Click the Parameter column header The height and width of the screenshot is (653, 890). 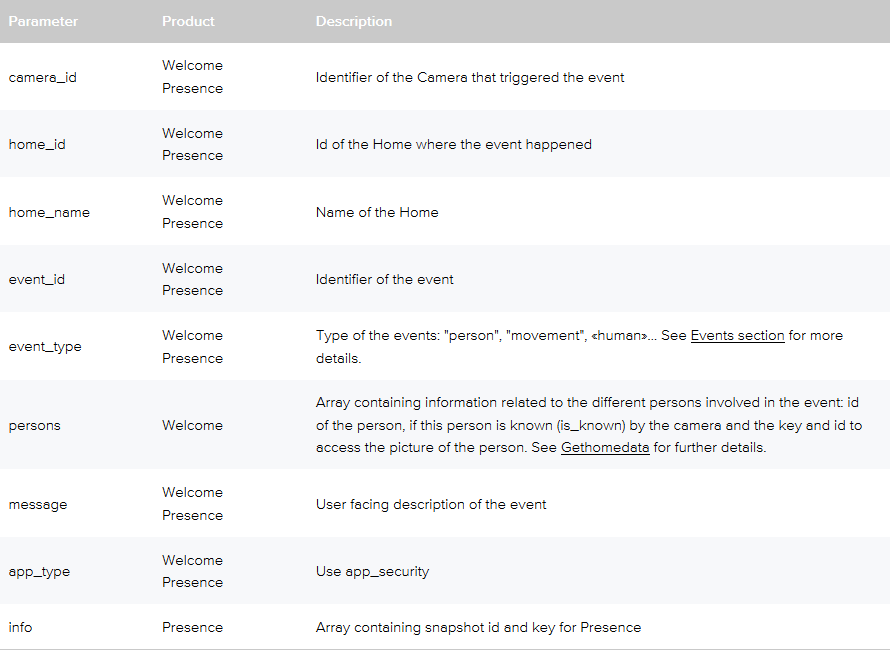pyautogui.click(x=43, y=22)
